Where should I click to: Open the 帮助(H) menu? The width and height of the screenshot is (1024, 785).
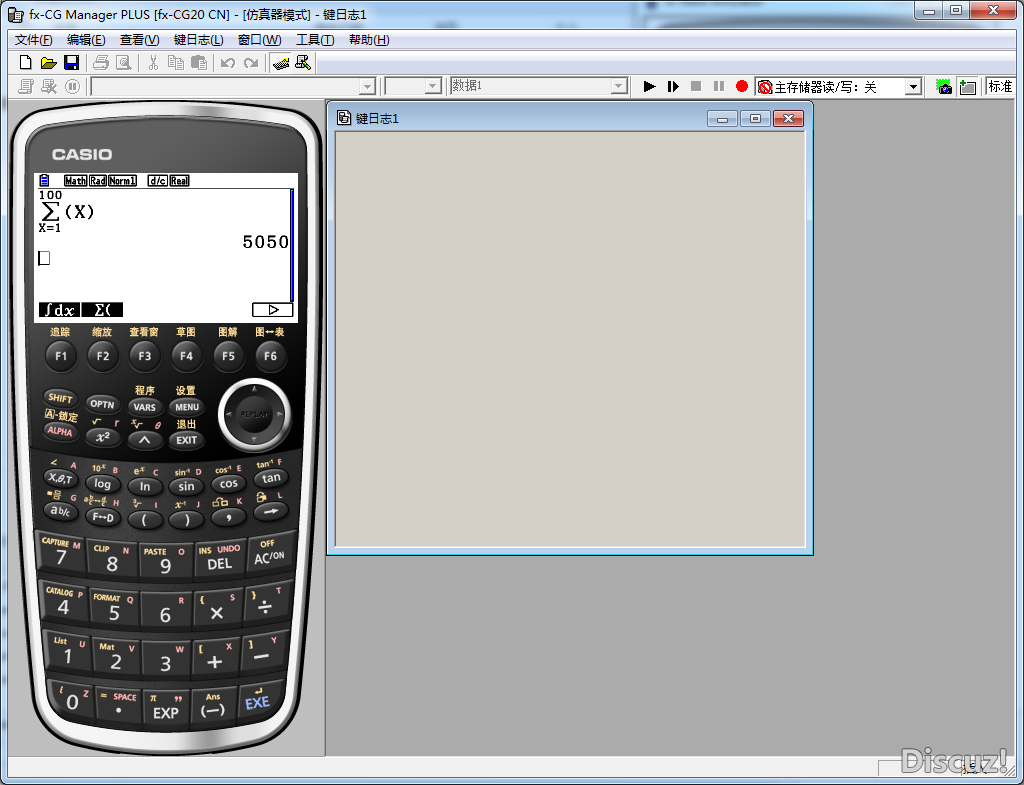[x=369, y=40]
